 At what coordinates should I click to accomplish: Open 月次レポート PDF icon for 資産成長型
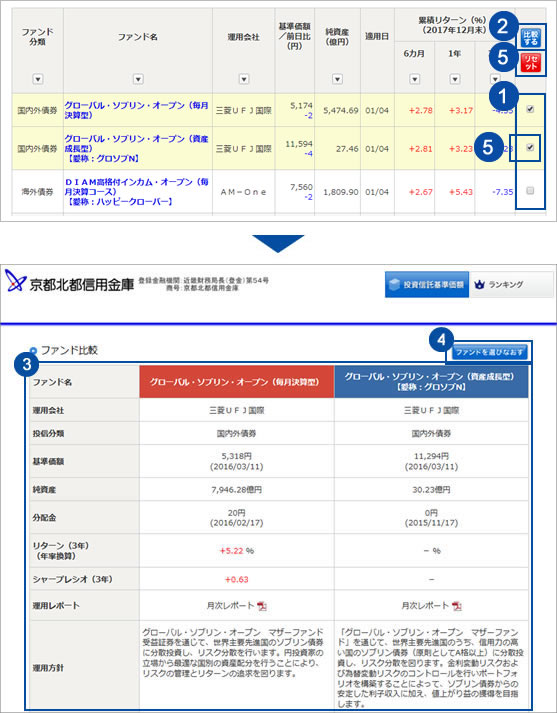457,606
